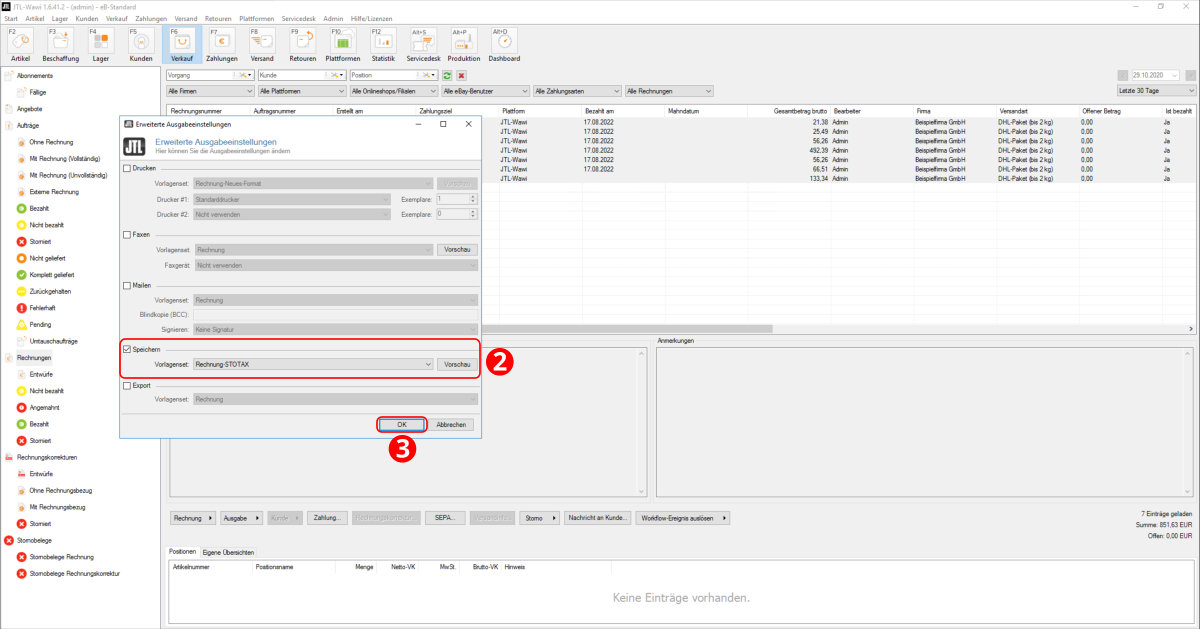Open the Statistik module icon
Viewport: 1200px width, 629px height.
click(x=383, y=44)
